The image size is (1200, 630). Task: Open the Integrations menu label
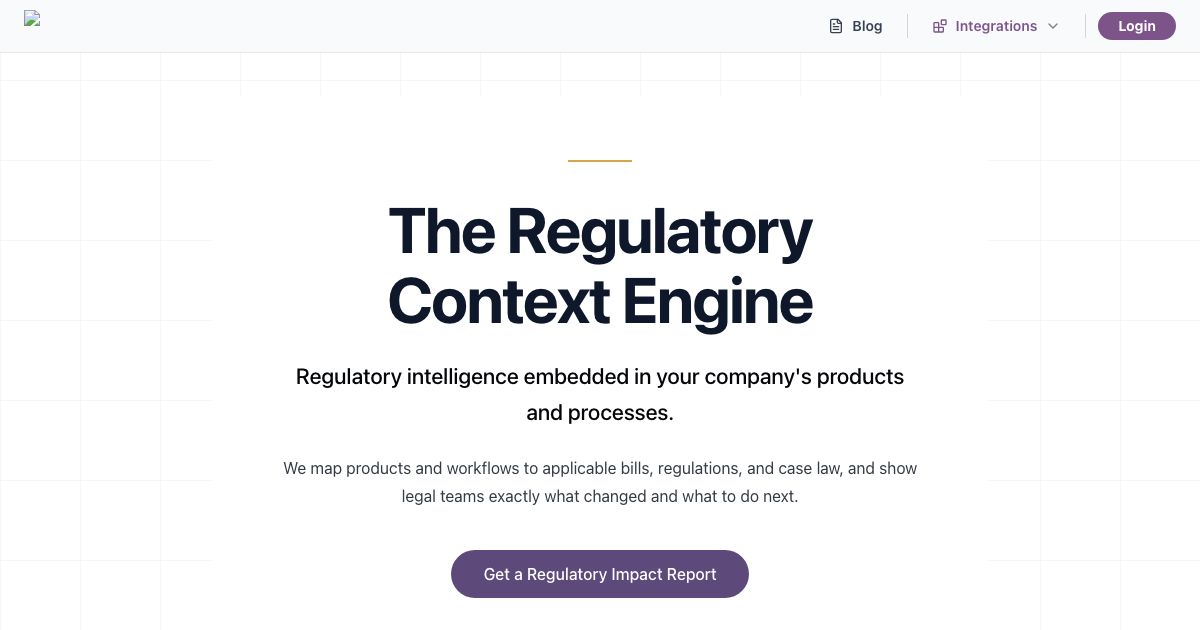coord(996,26)
